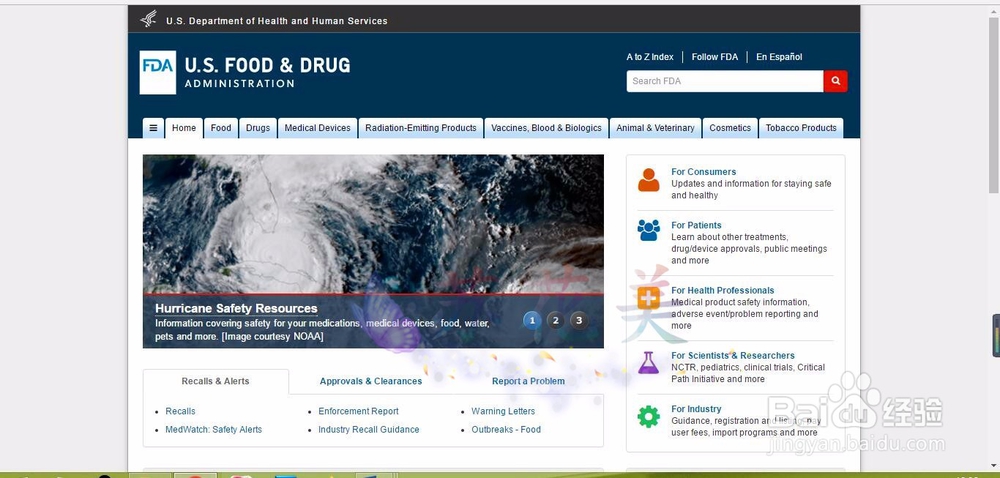Open the hamburger menu tab

(x=153, y=128)
